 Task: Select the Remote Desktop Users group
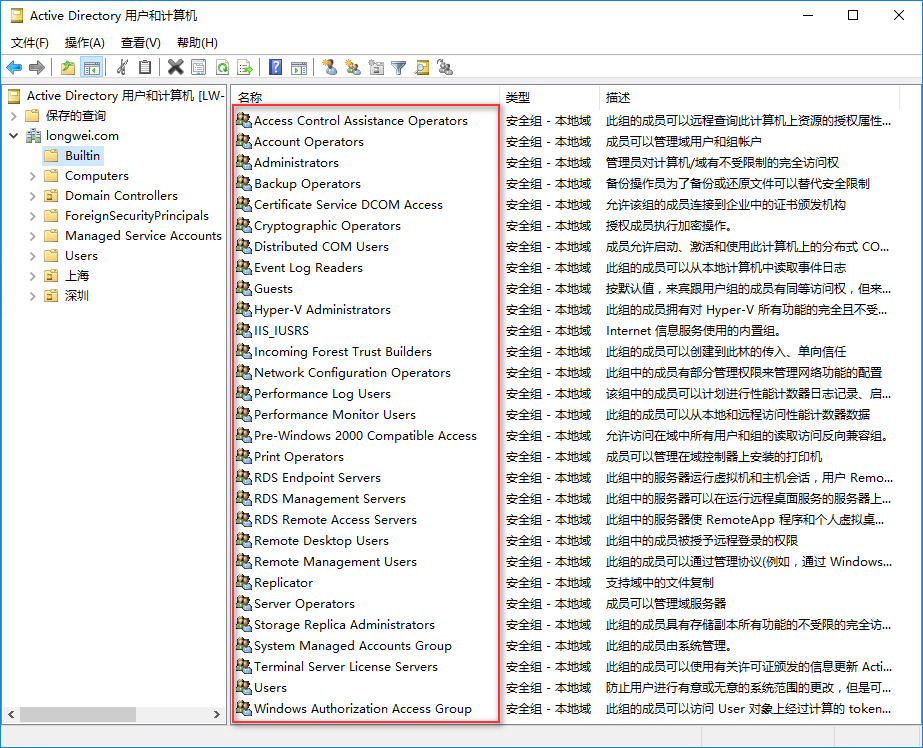point(321,541)
